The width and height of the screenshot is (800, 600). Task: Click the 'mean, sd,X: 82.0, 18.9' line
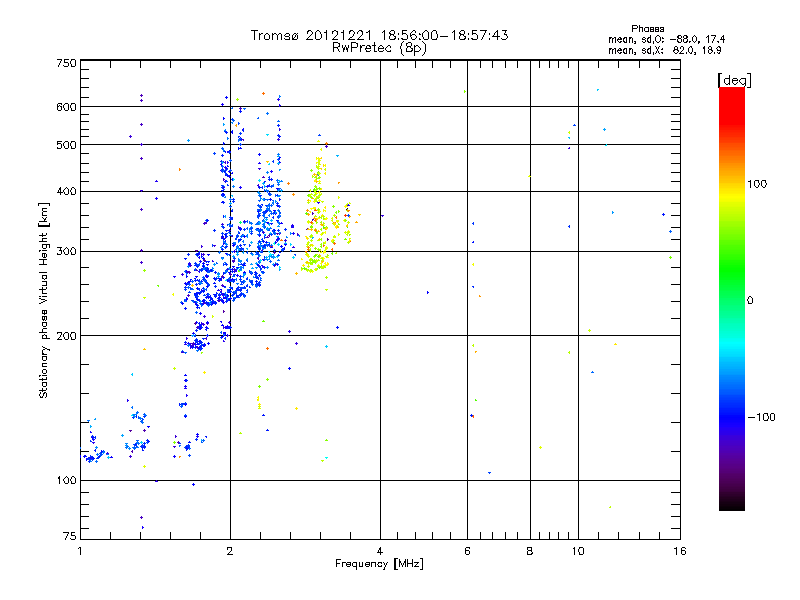(x=664, y=50)
